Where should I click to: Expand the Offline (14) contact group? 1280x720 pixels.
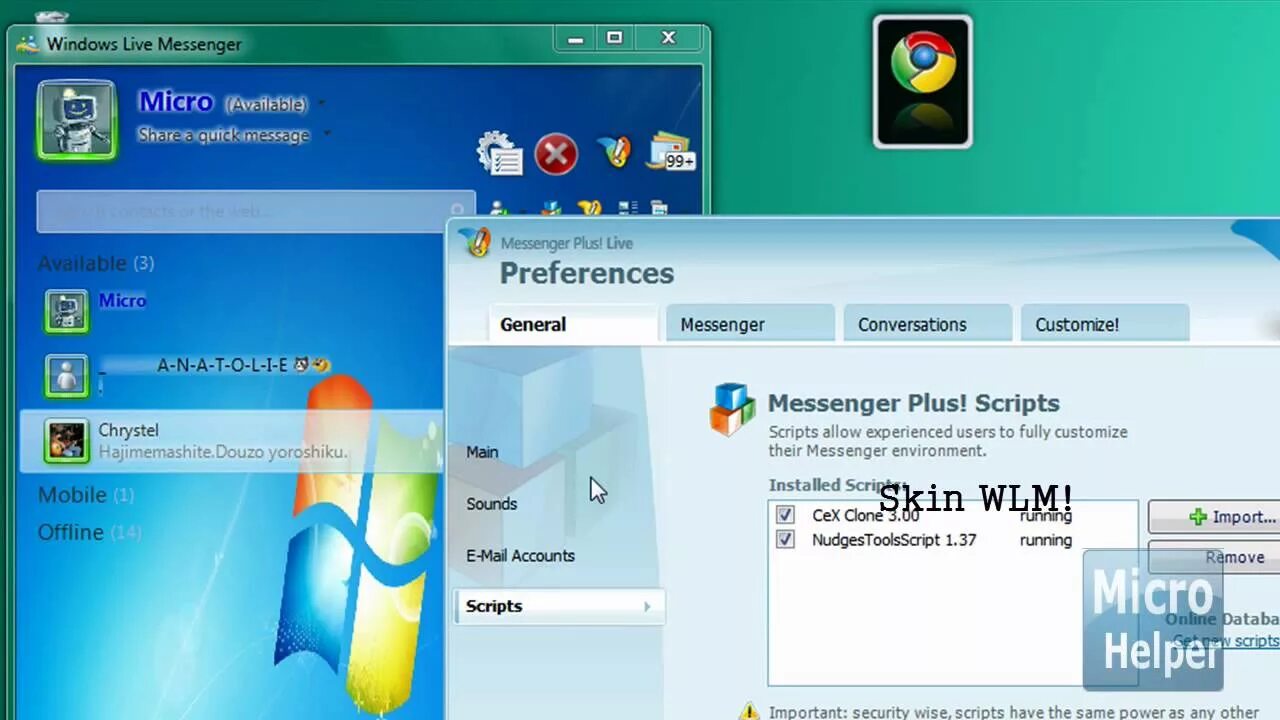[89, 532]
